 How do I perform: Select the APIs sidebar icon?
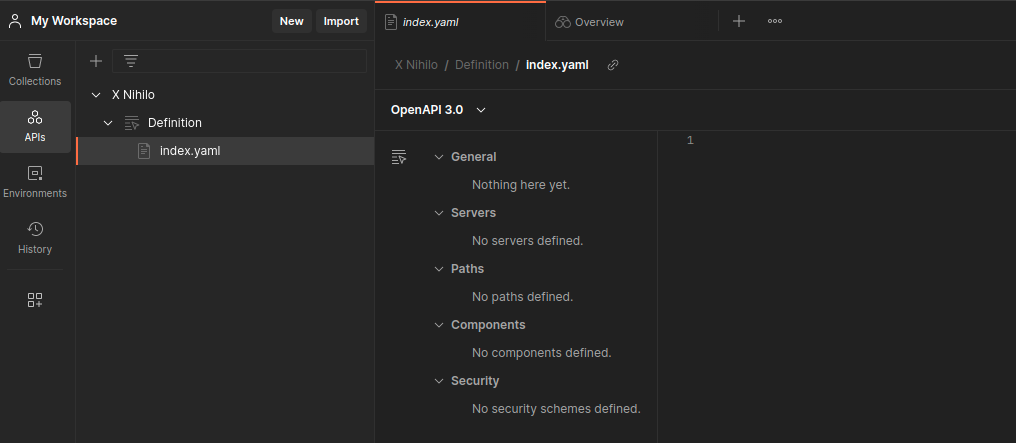35,125
